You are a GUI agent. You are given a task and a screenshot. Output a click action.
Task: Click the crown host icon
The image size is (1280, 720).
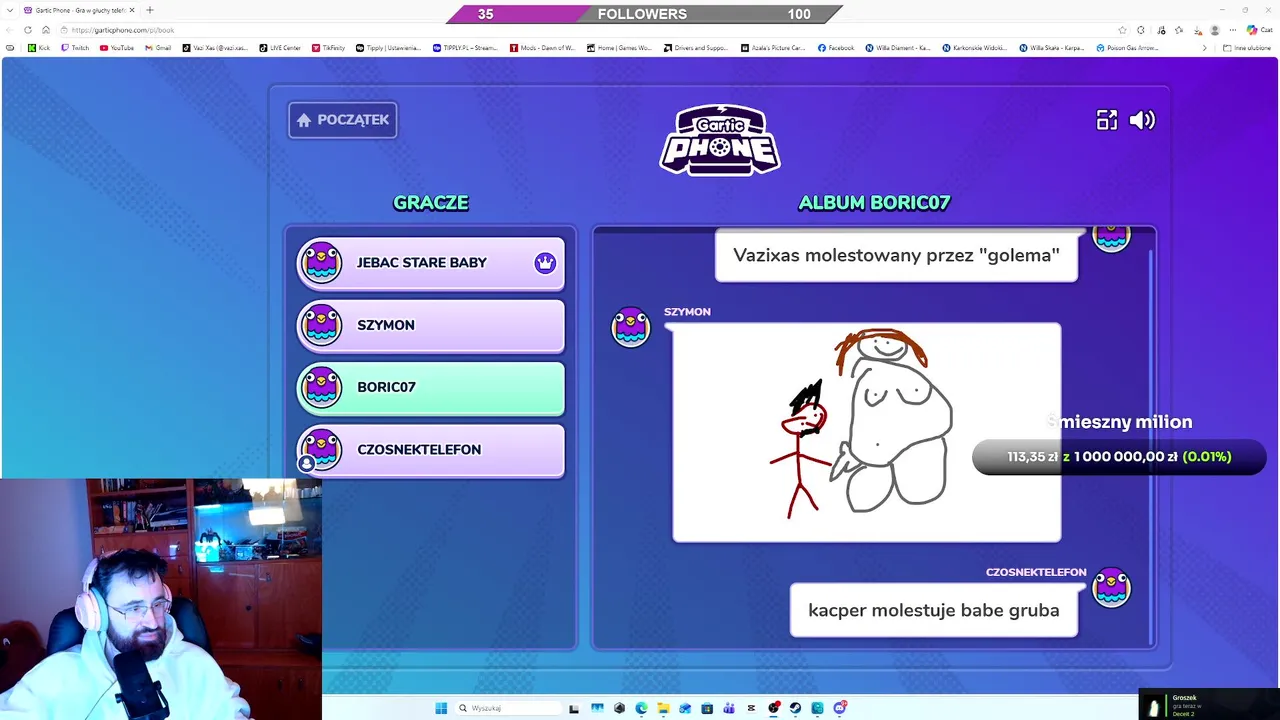tap(544, 263)
